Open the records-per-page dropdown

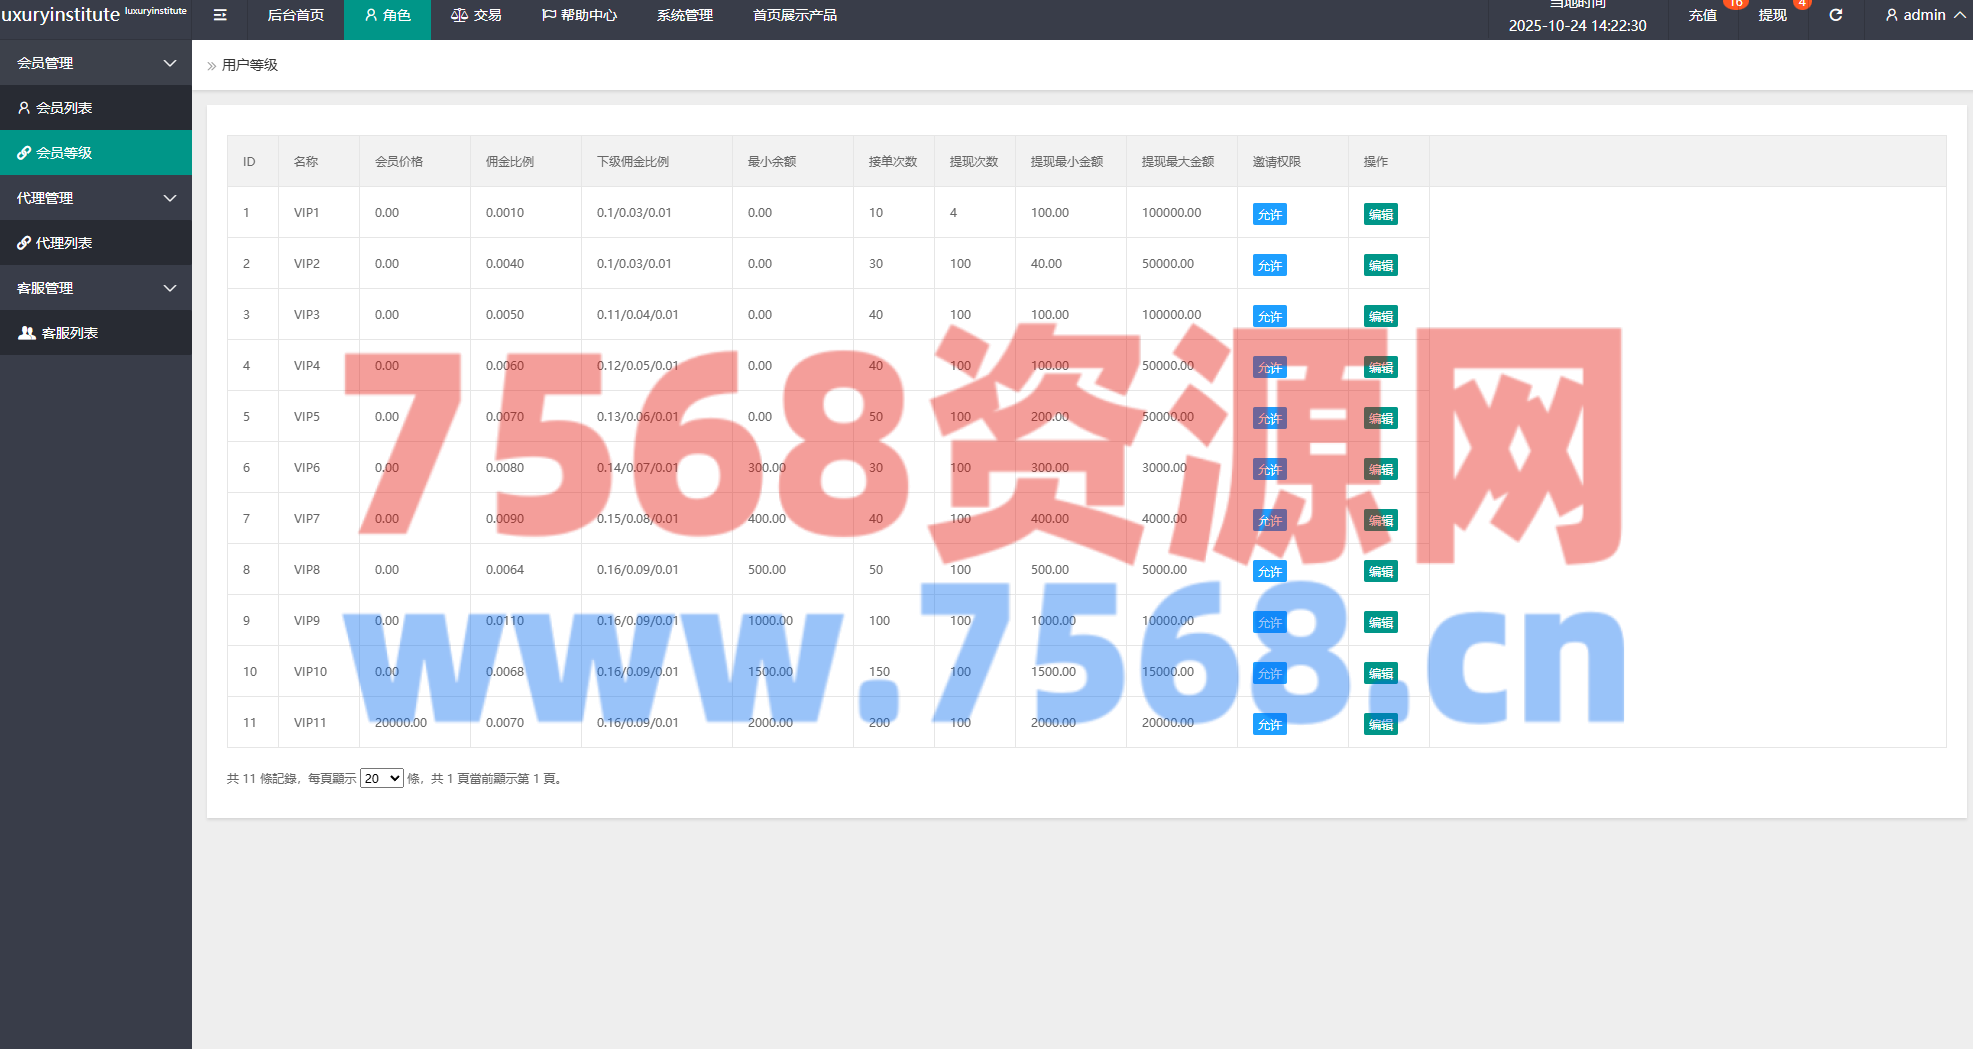pos(381,778)
